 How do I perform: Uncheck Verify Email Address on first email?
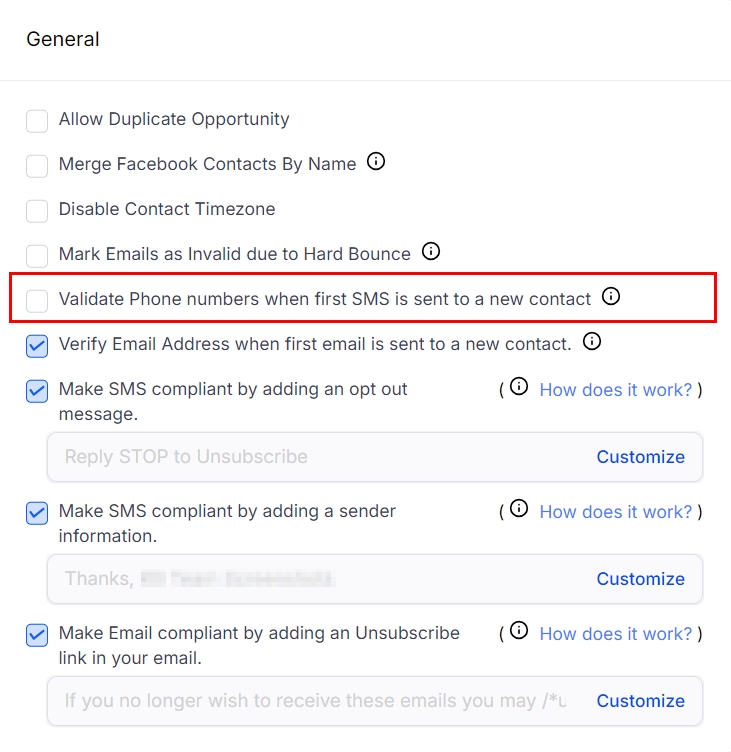(x=37, y=346)
